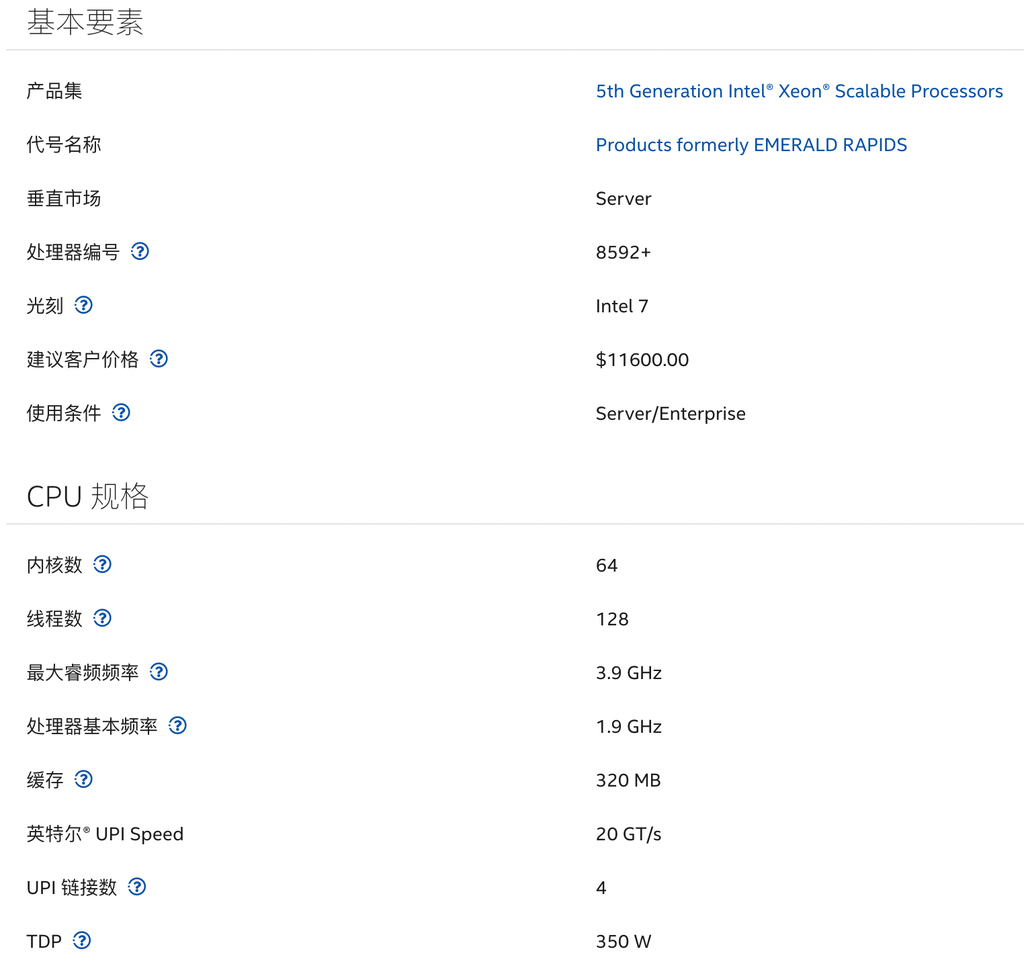Open the question icon beside 使用条件
The width and height of the screenshot is (1024, 978).
pos(121,413)
